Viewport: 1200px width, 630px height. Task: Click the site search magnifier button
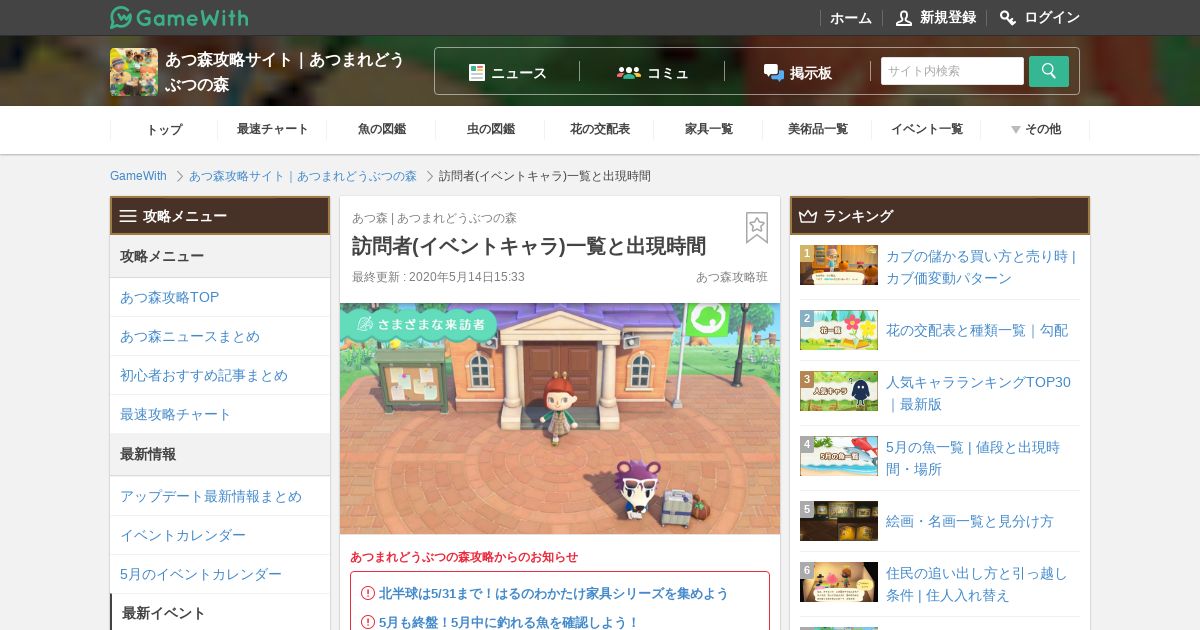click(1049, 71)
